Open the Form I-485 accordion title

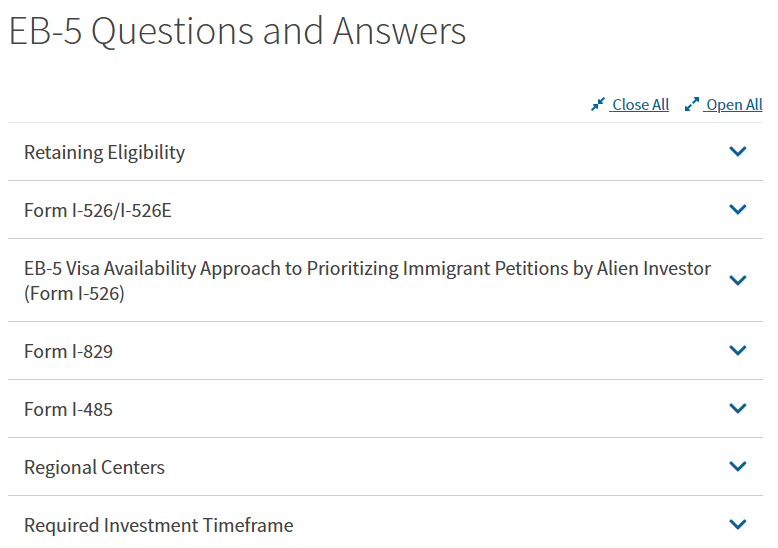point(68,410)
